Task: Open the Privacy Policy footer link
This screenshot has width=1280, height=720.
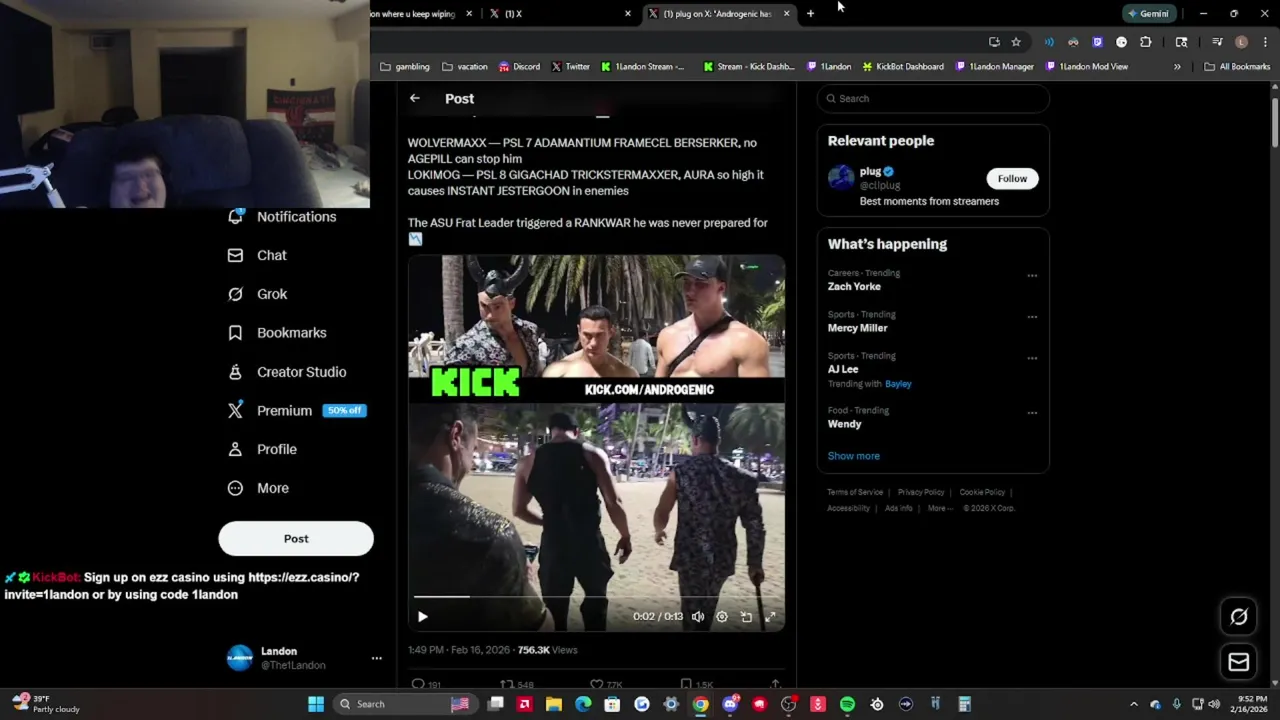Action: pyautogui.click(x=921, y=492)
